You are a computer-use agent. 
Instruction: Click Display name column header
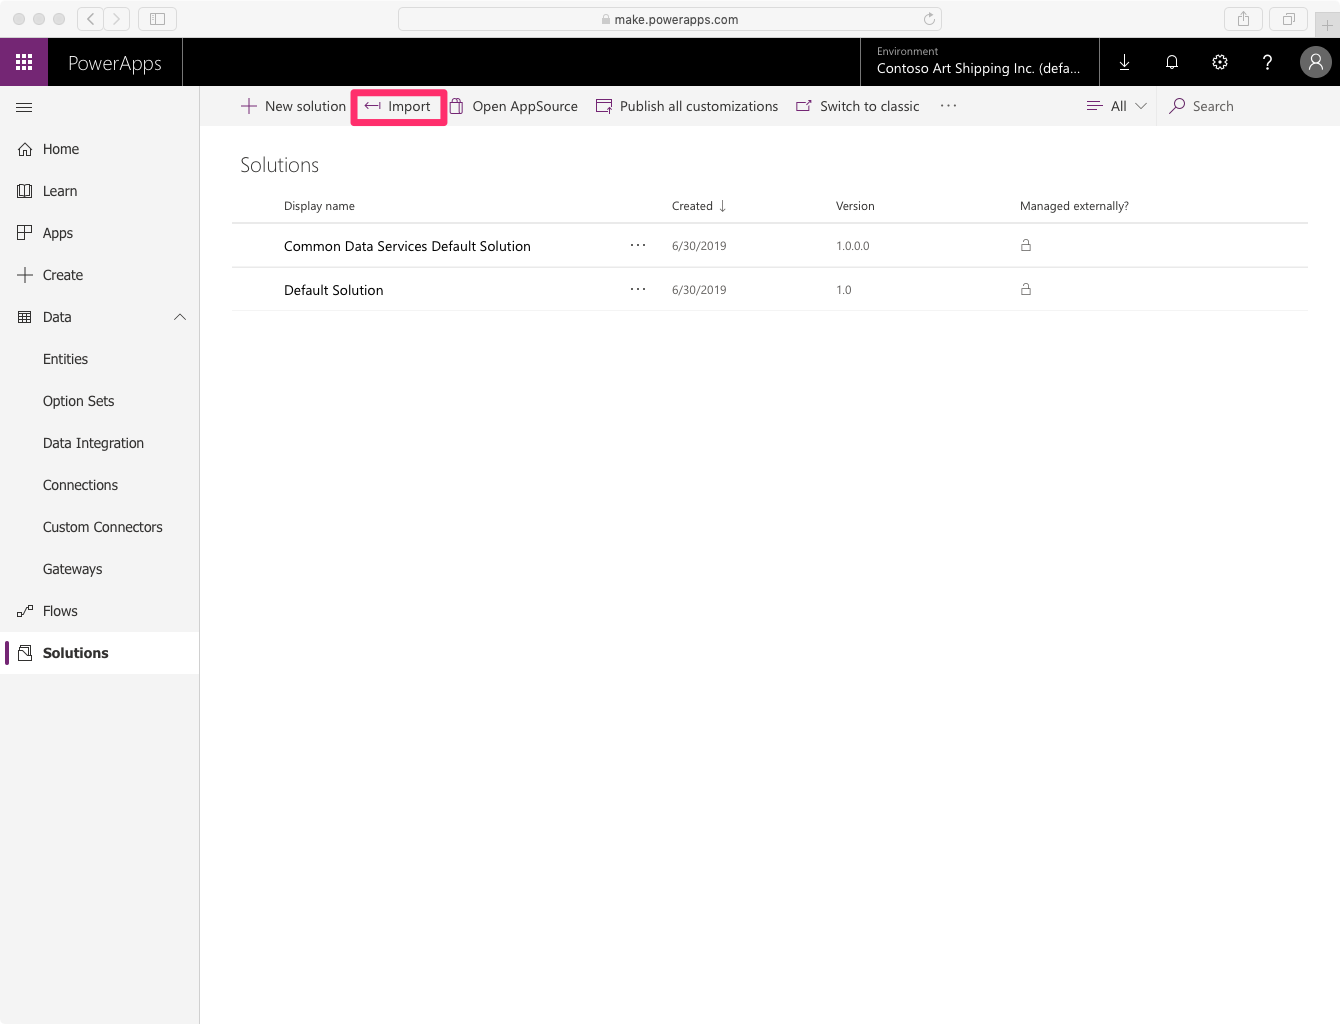[319, 206]
